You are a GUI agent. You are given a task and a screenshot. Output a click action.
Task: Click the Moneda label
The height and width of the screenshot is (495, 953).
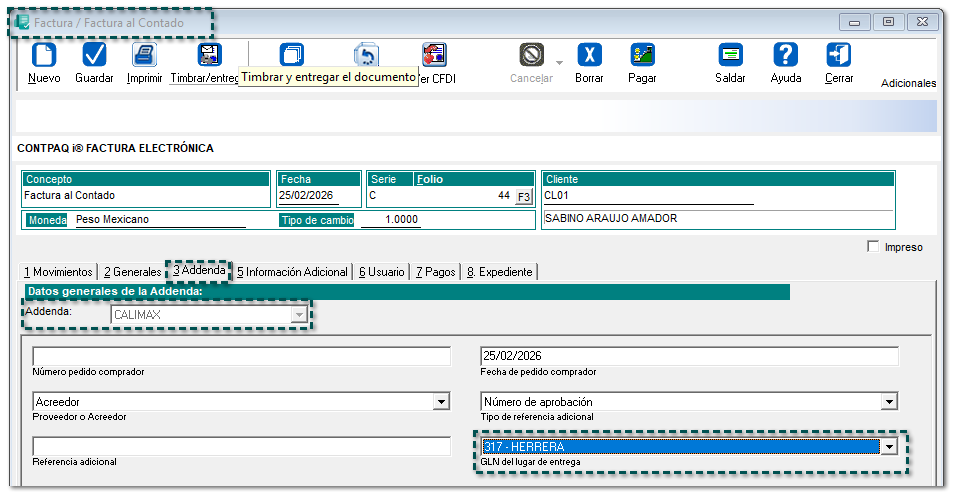pyautogui.click(x=47, y=220)
